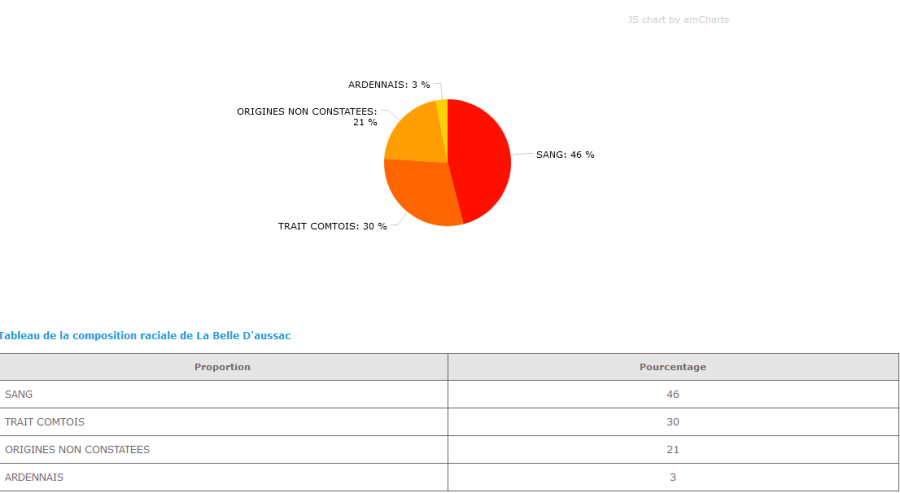The height and width of the screenshot is (493, 900).
Task: Click the 'Tableau de la composition raciale' heading
Action: point(145,336)
